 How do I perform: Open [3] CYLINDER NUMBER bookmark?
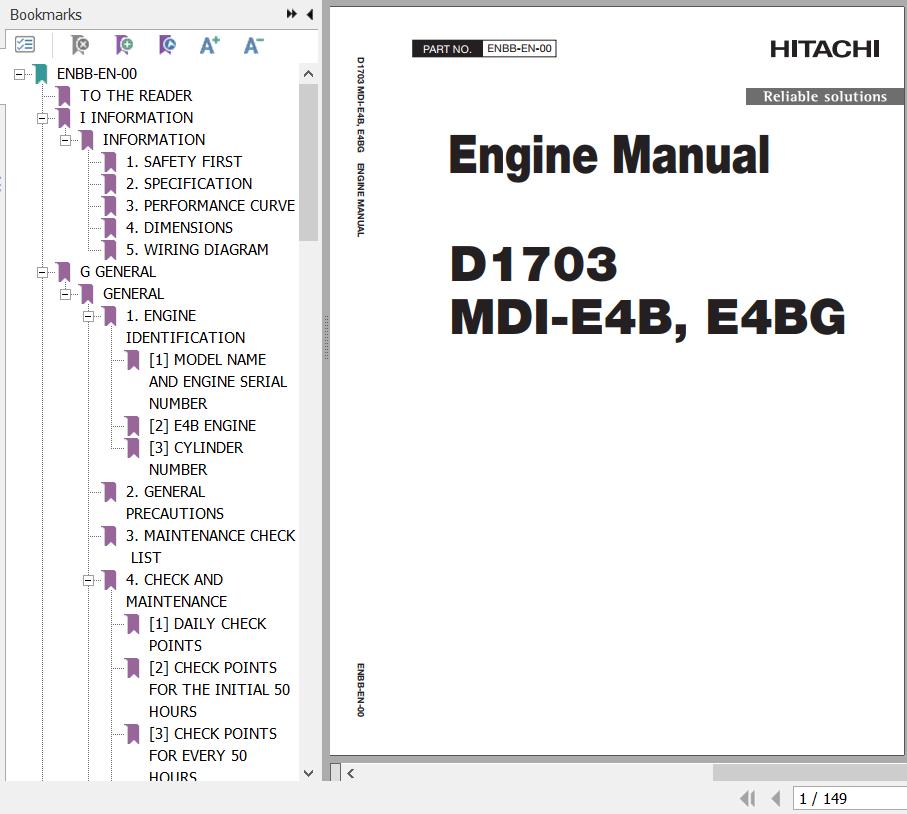click(196, 458)
